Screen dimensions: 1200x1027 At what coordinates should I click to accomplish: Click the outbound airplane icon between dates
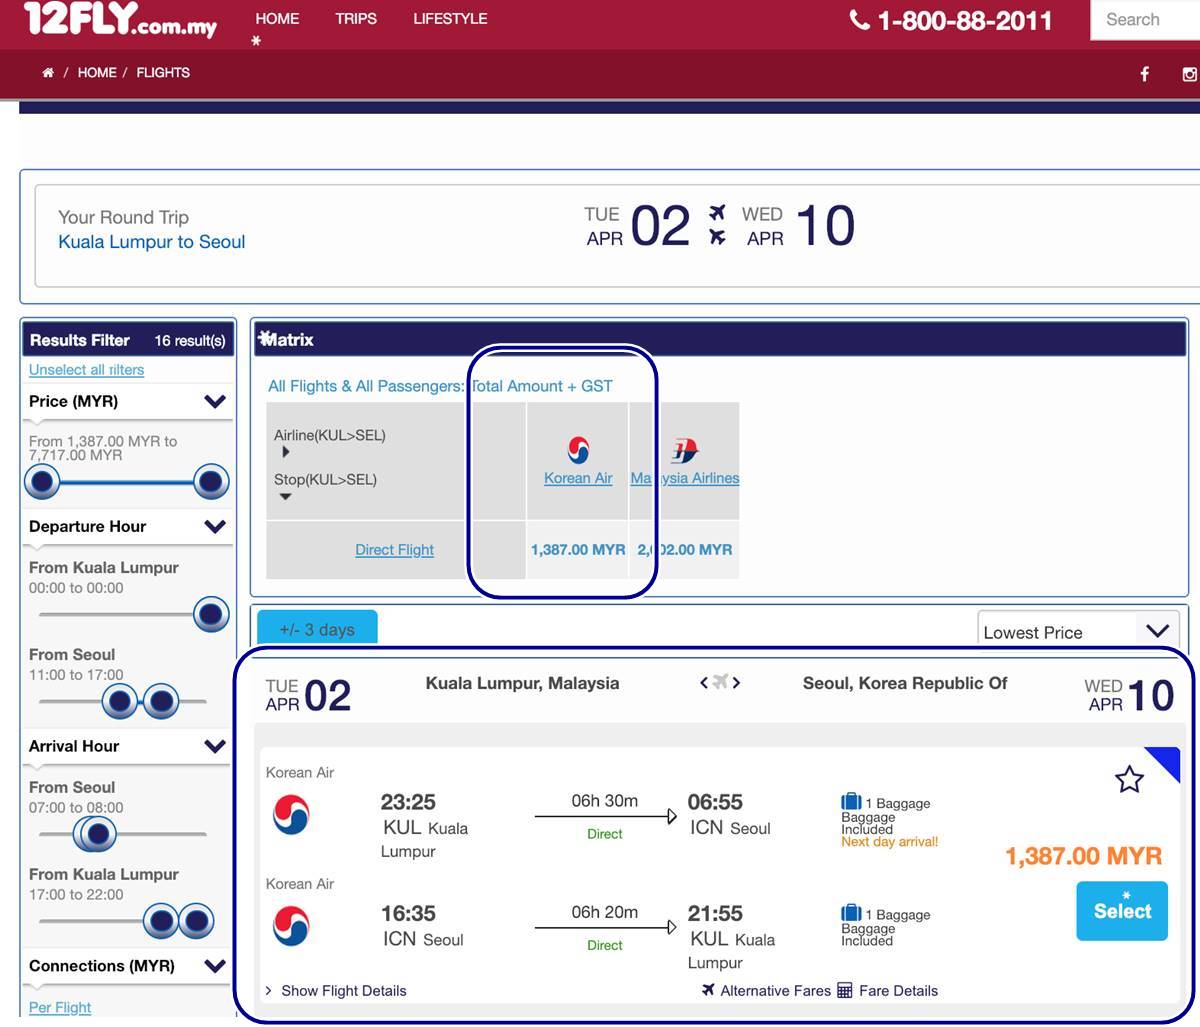[x=717, y=213]
